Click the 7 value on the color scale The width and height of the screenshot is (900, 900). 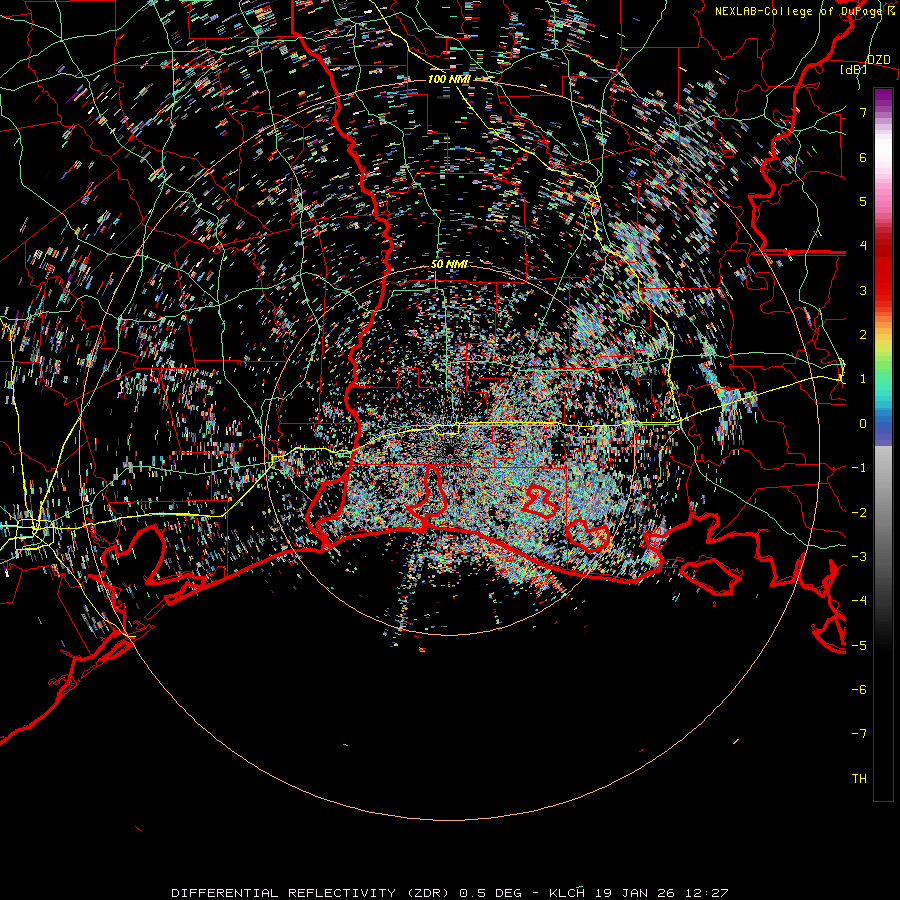coord(863,112)
